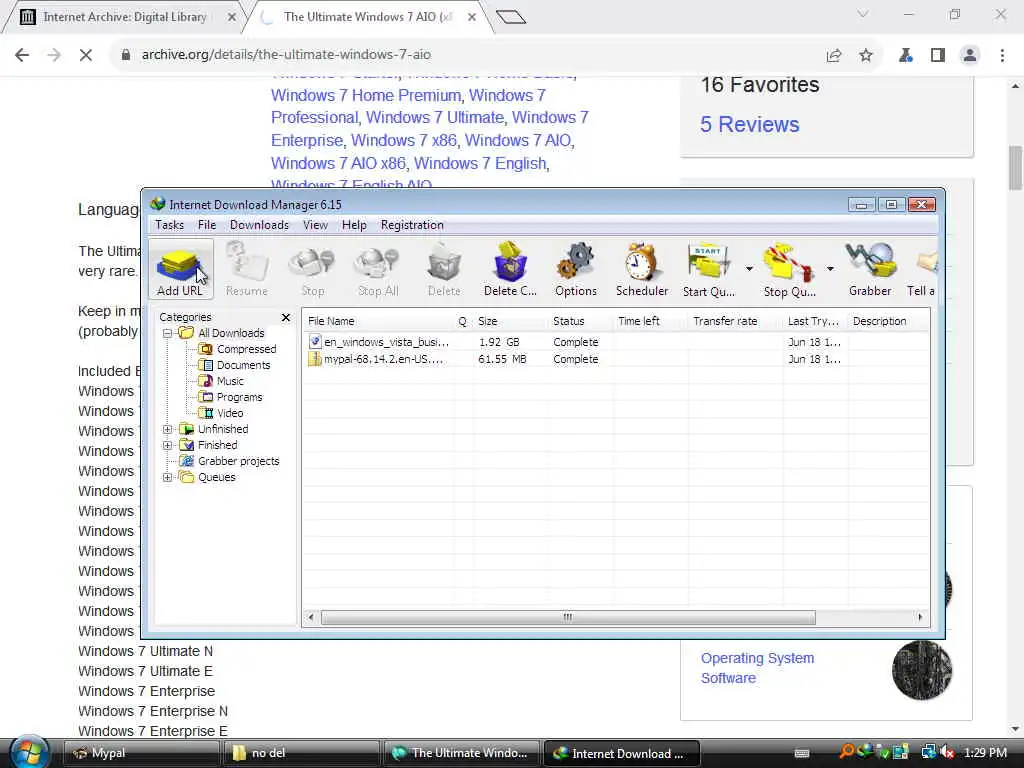This screenshot has height=768, width=1024.
Task: Sort by Time left column header
Action: (650, 321)
